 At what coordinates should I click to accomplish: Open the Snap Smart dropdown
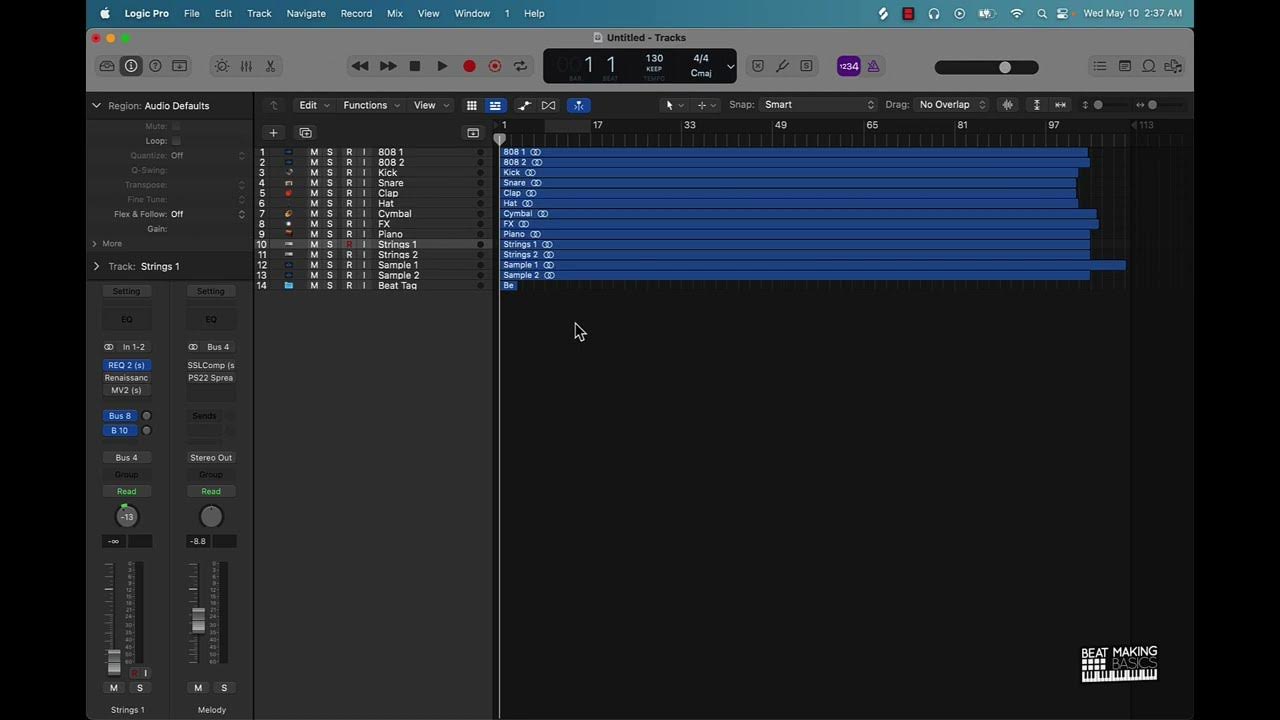click(818, 105)
